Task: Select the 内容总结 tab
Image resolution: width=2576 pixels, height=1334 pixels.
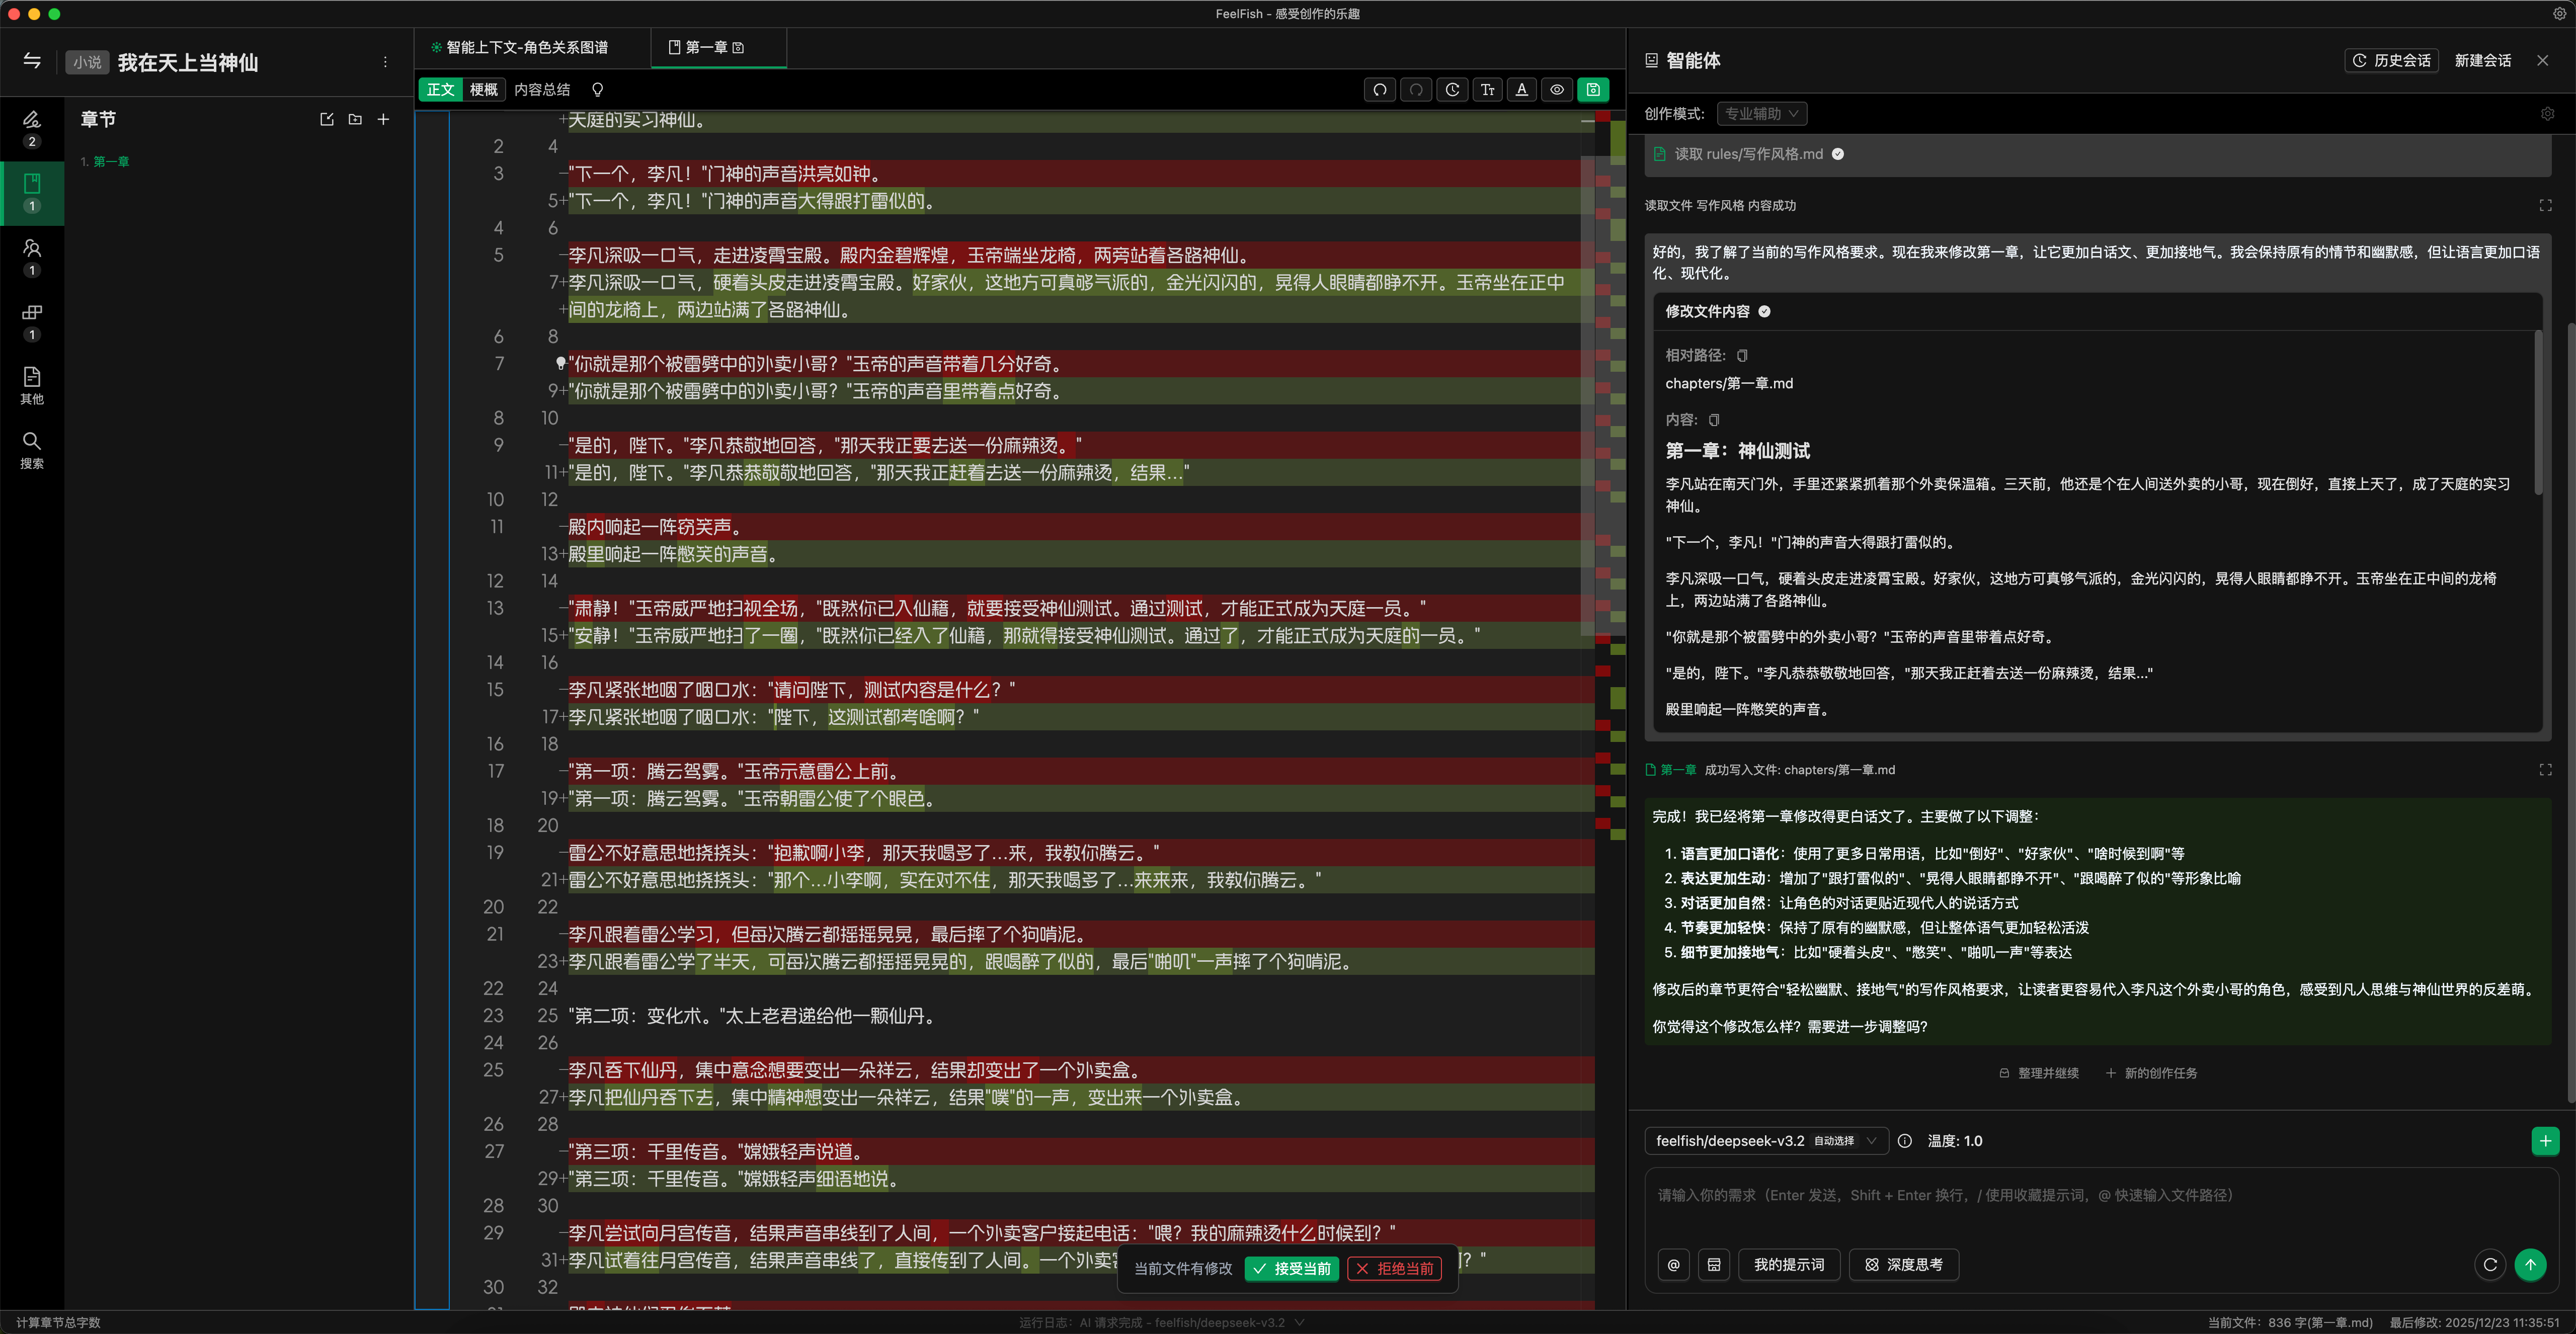Action: (x=542, y=90)
